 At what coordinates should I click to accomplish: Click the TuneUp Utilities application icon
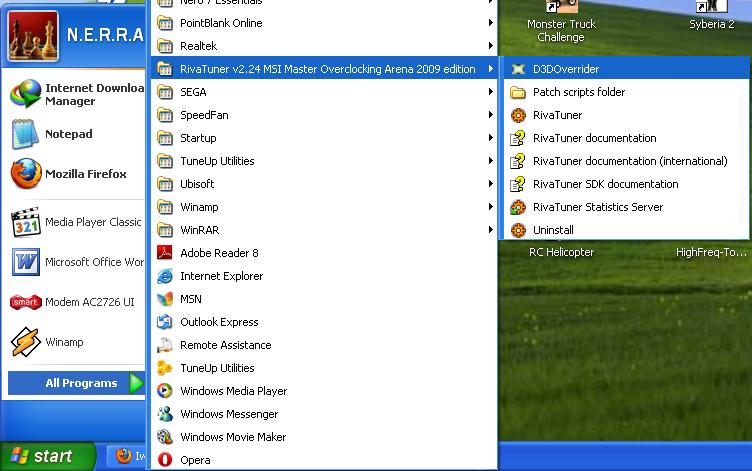click(165, 368)
